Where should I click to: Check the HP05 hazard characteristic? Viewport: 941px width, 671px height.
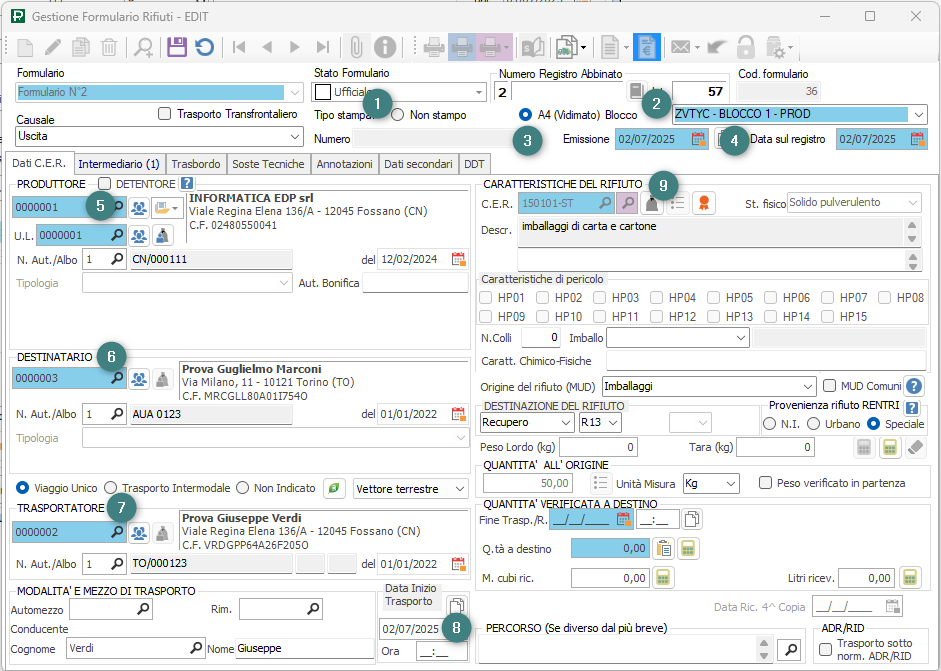[x=713, y=298]
